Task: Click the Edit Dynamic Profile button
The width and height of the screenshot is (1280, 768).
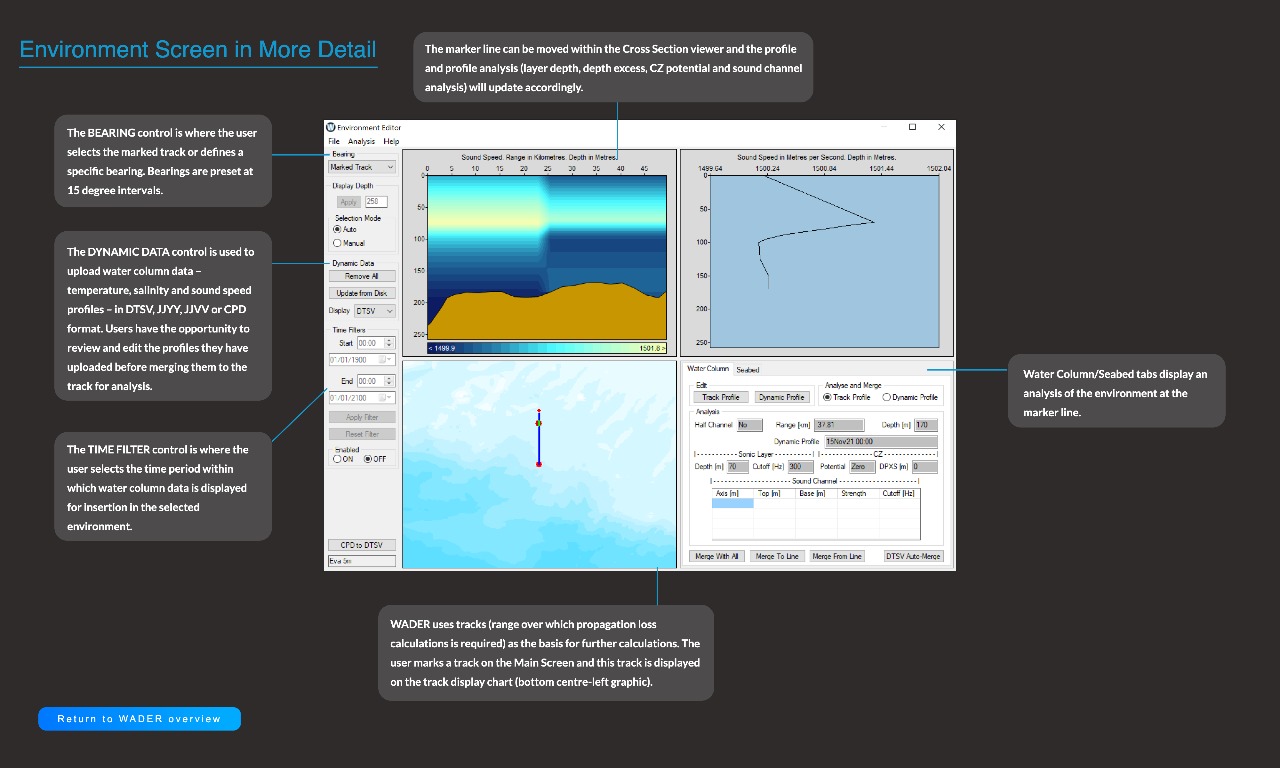Action: (x=782, y=397)
